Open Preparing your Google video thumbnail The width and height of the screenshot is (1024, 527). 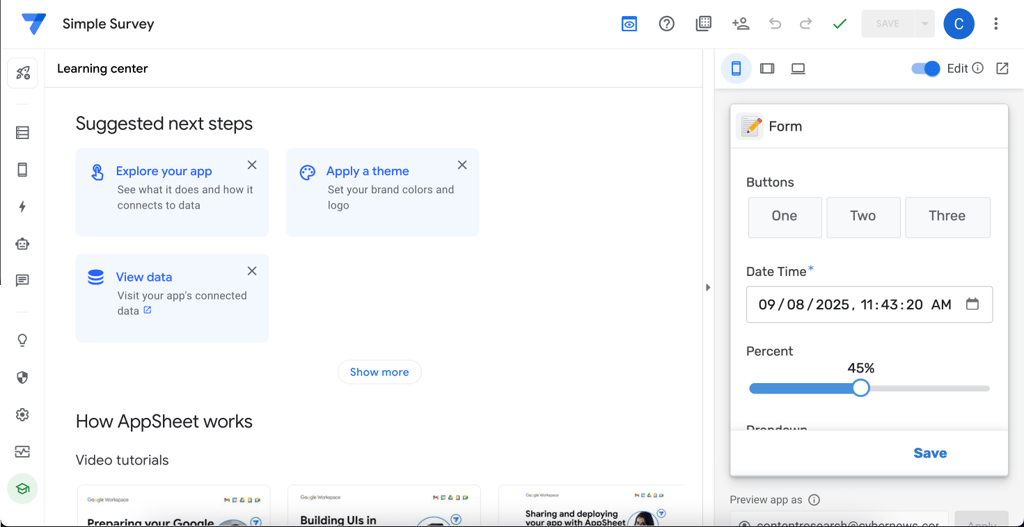coord(174,505)
